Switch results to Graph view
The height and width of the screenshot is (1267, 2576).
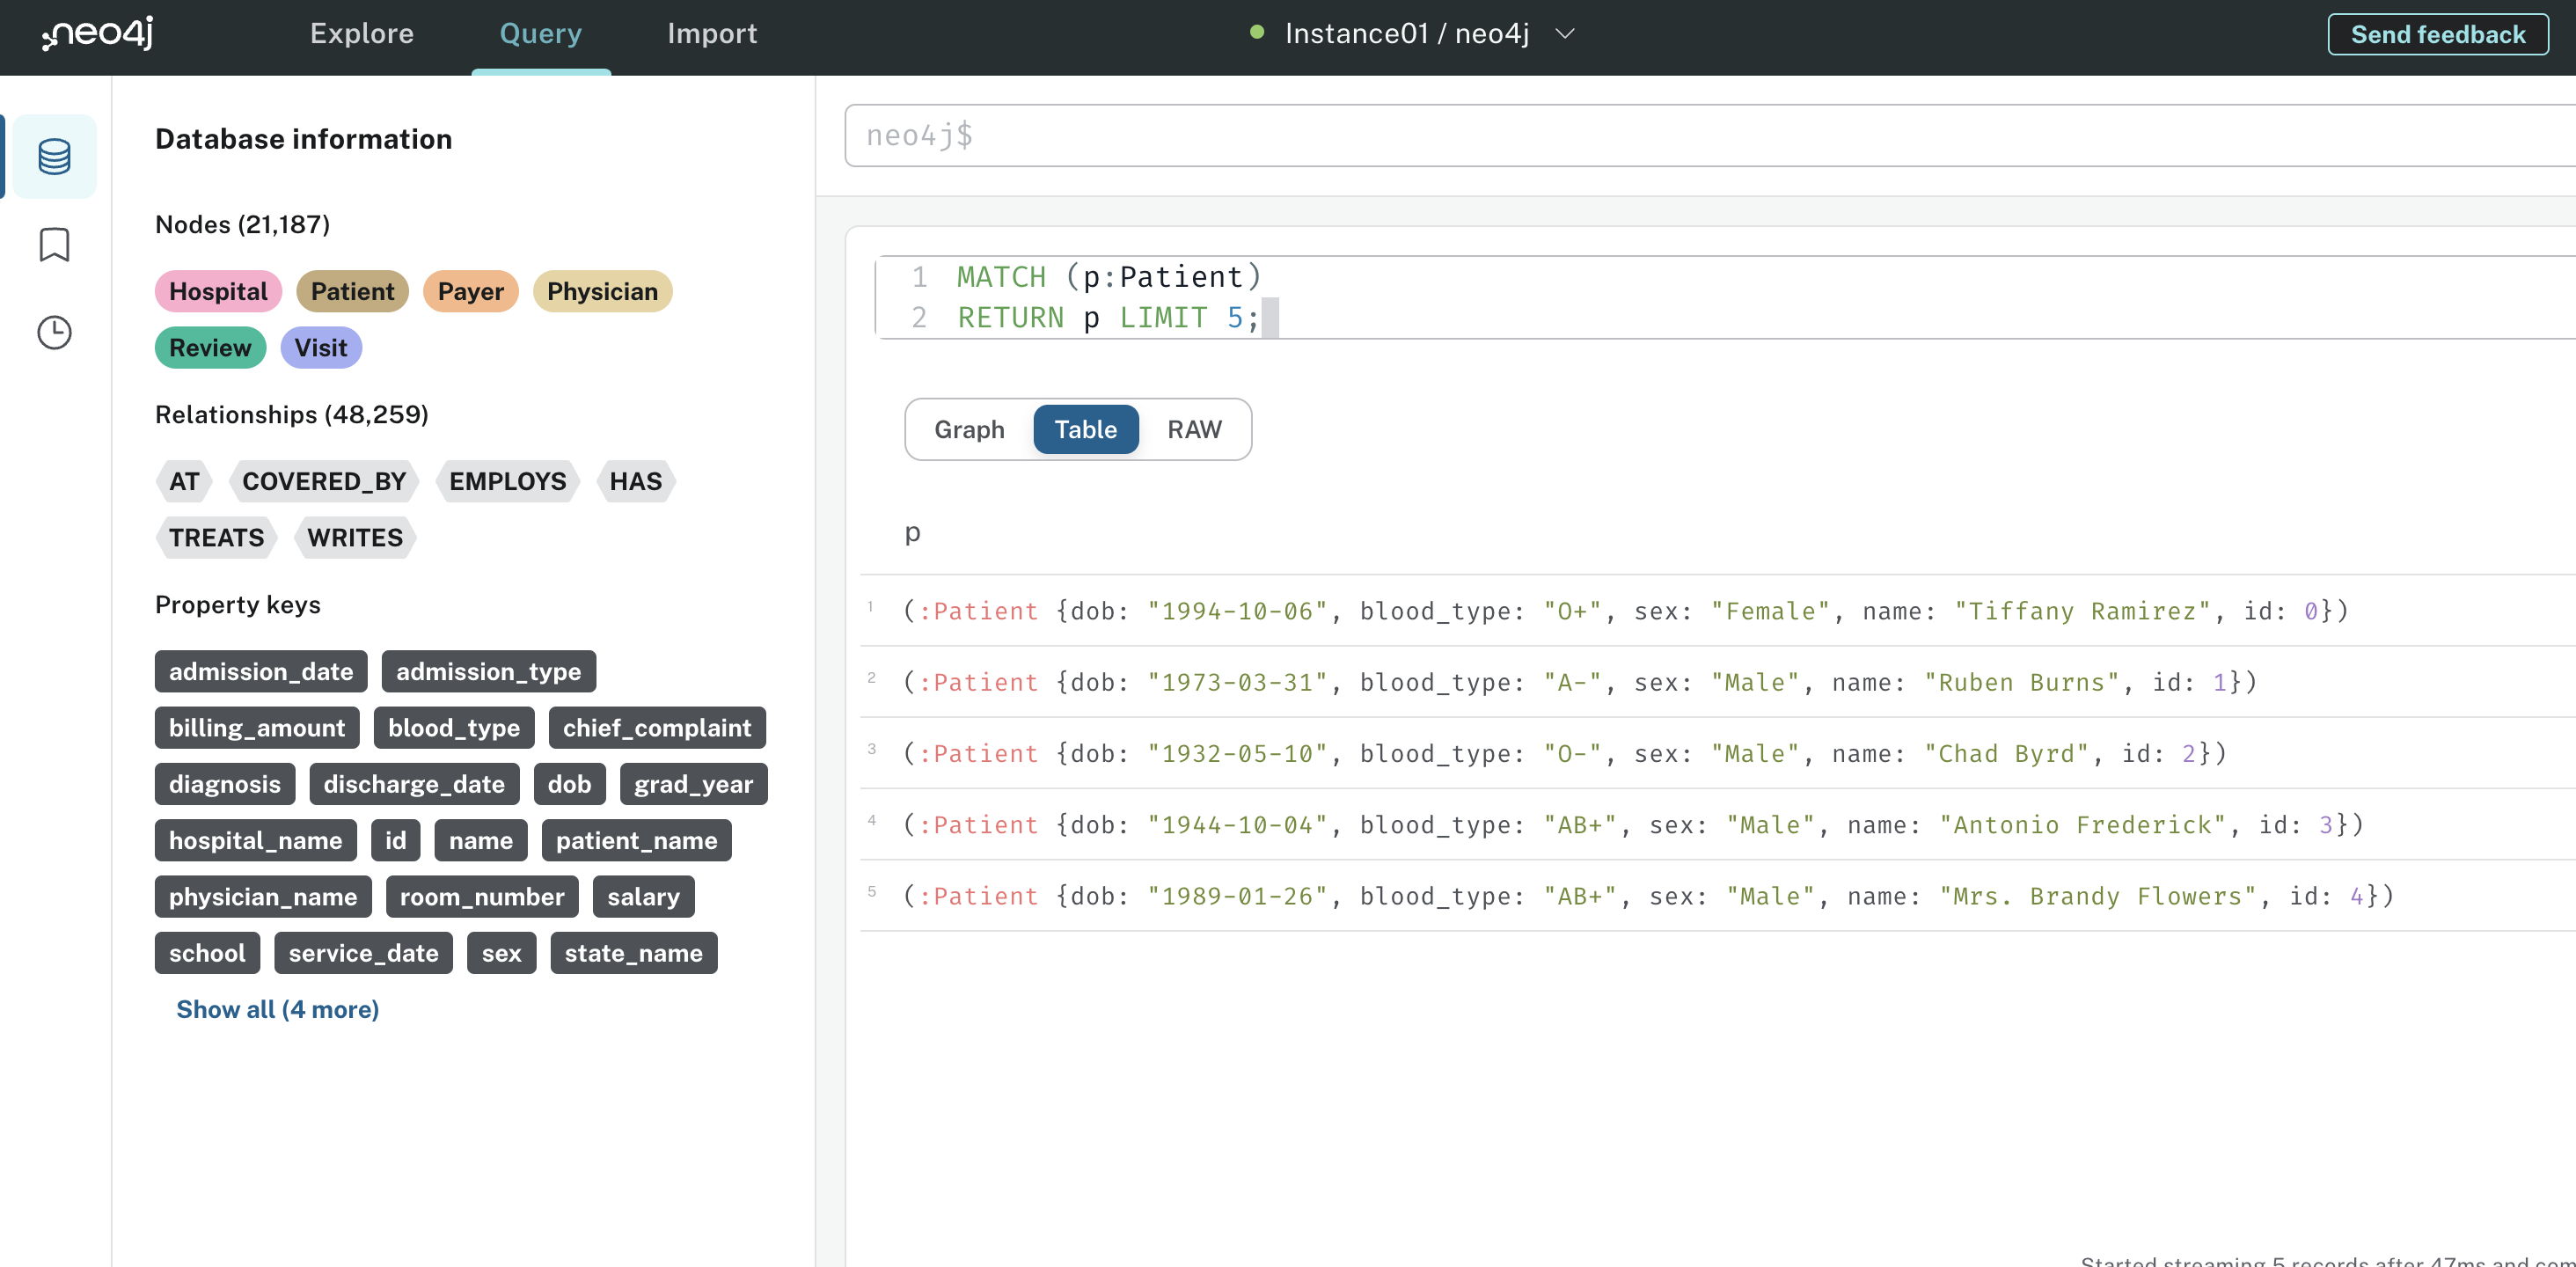coord(969,429)
